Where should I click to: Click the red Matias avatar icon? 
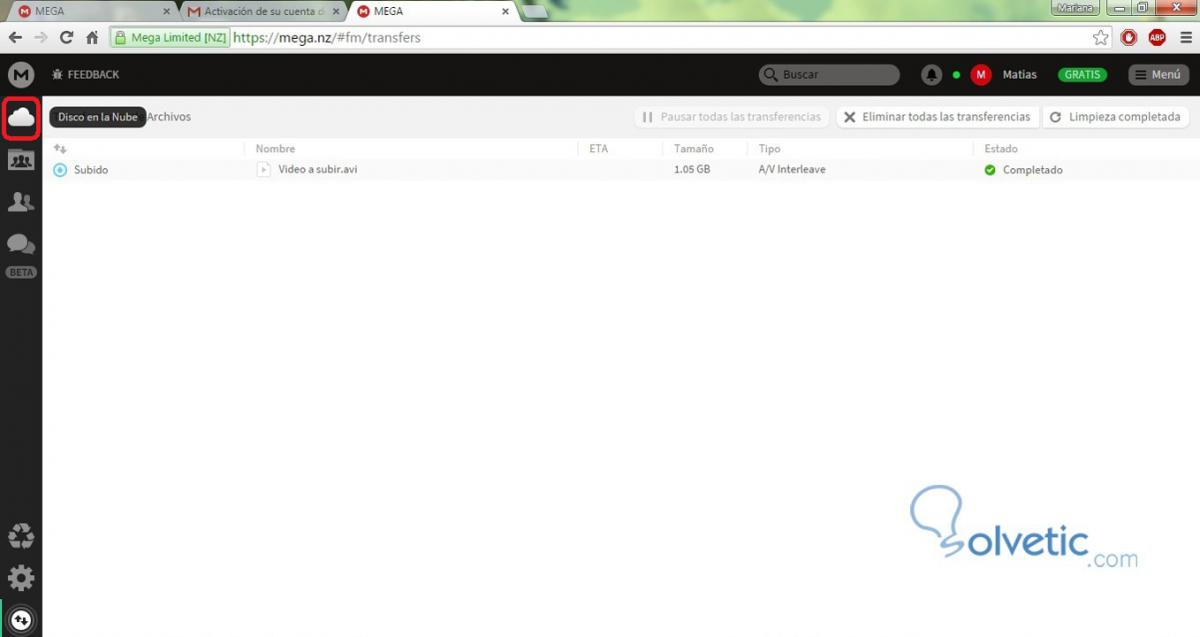[981, 75]
